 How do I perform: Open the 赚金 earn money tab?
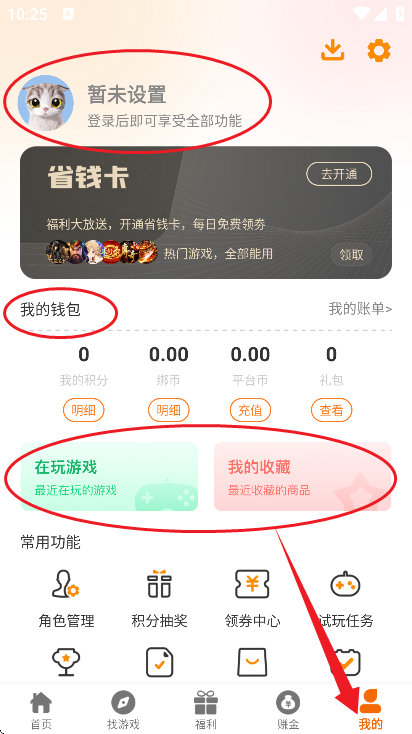coord(288,710)
